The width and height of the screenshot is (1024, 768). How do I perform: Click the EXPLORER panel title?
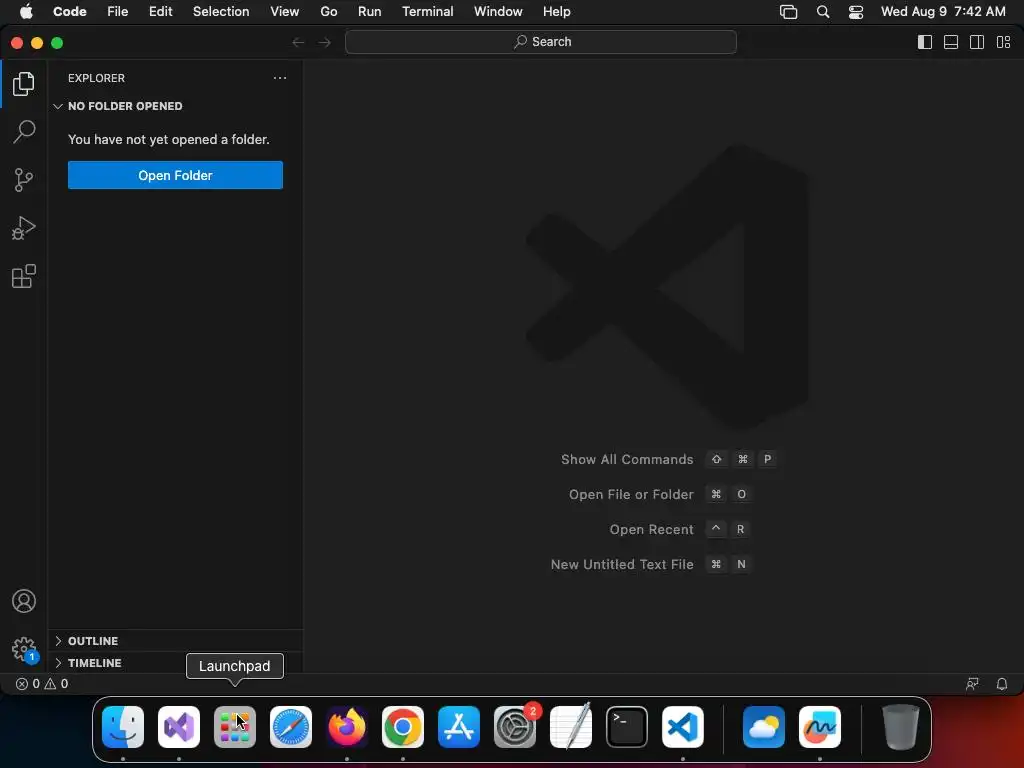click(x=96, y=78)
